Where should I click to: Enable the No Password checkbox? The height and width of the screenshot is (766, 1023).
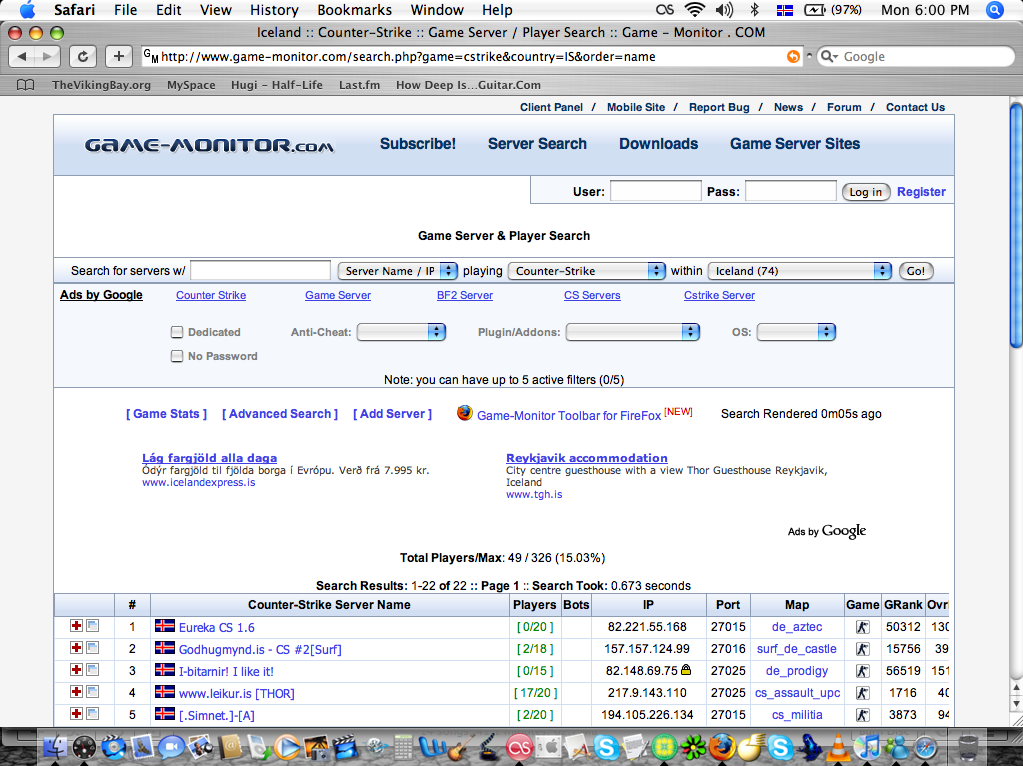coord(177,356)
